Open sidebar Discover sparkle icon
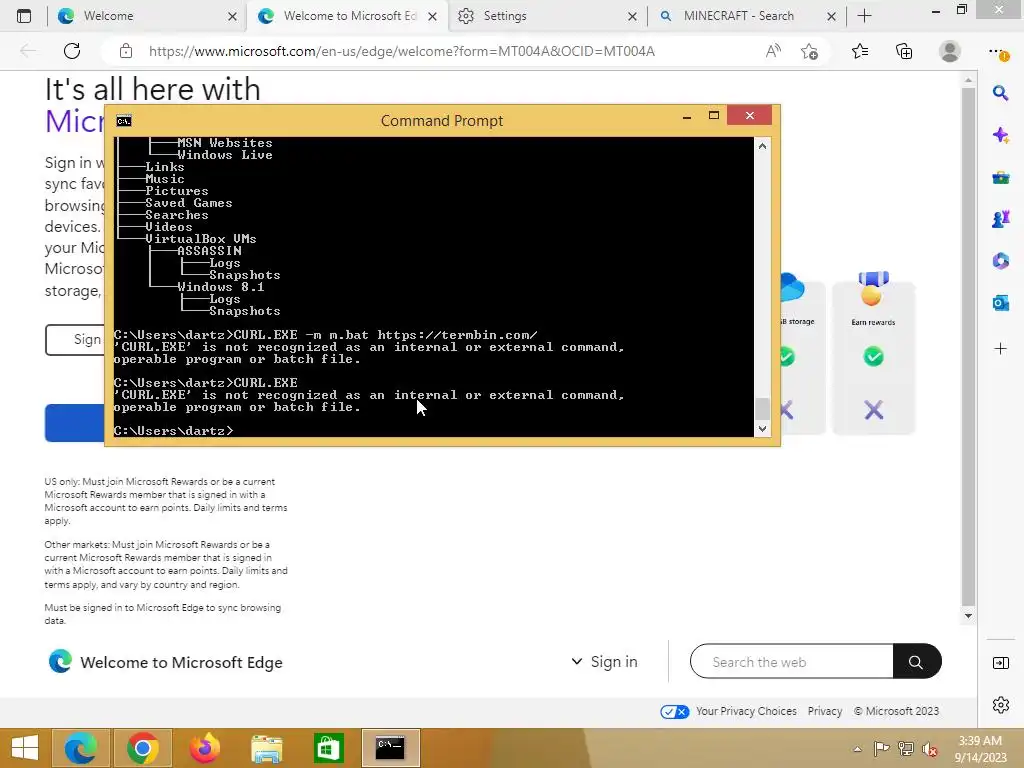The height and width of the screenshot is (768, 1024). pyautogui.click(x=1000, y=135)
